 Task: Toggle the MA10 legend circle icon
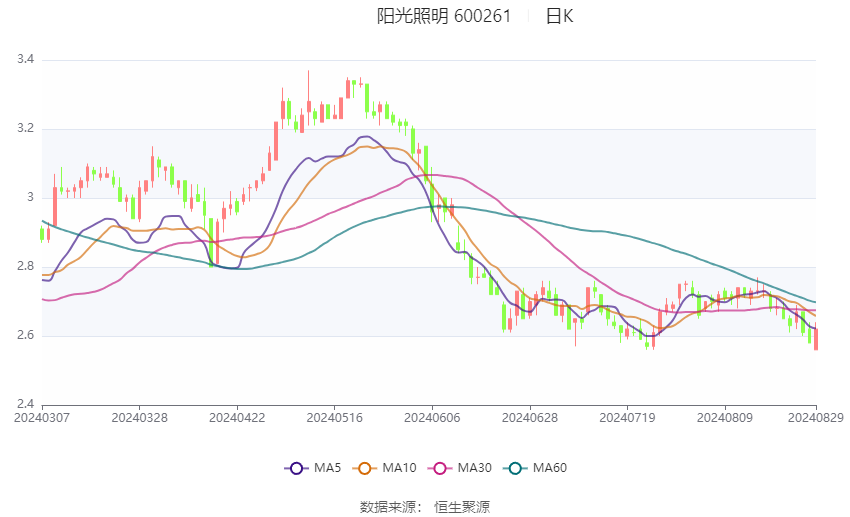pos(364,468)
